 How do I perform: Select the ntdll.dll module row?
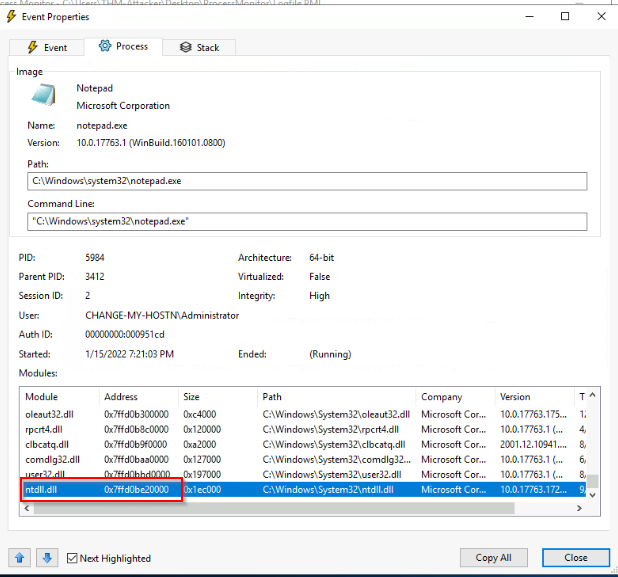[303, 490]
